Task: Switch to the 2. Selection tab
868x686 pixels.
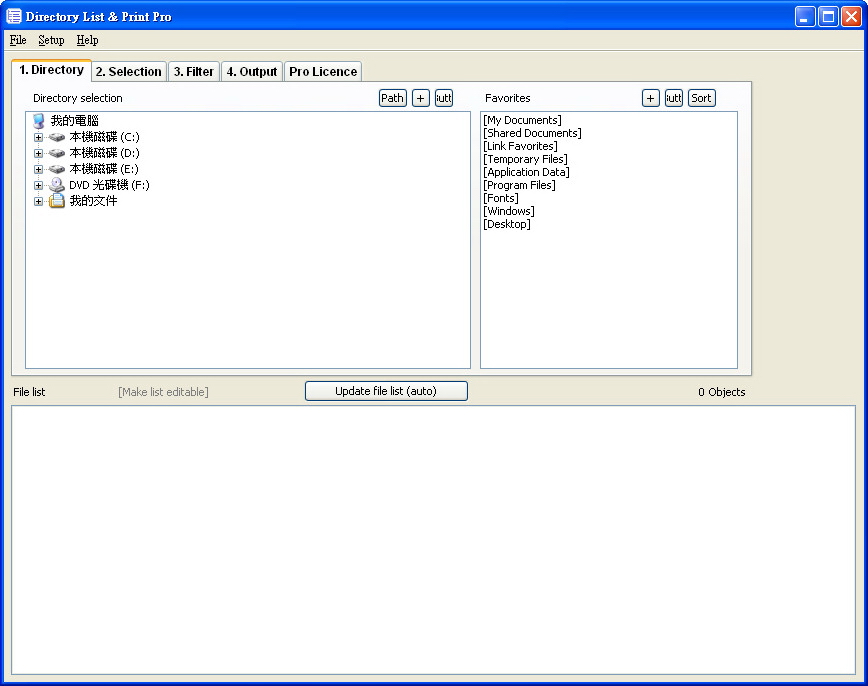Action: 128,72
